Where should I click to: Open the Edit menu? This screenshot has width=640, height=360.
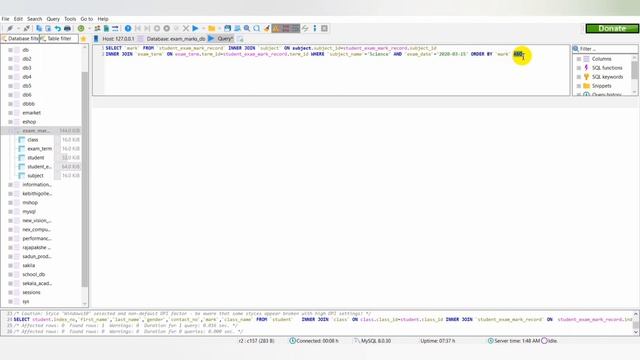[x=18, y=19]
